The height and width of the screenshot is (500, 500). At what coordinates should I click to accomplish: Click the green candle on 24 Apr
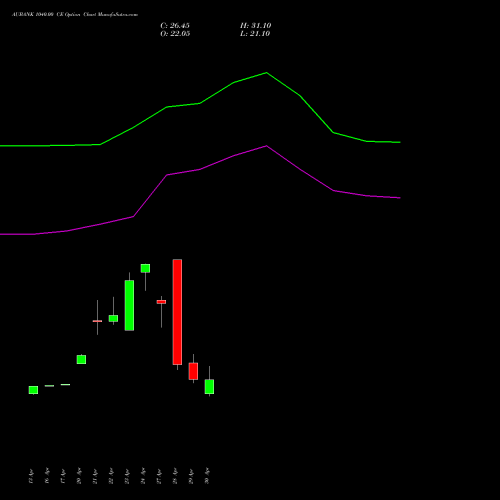pyautogui.click(x=145, y=268)
